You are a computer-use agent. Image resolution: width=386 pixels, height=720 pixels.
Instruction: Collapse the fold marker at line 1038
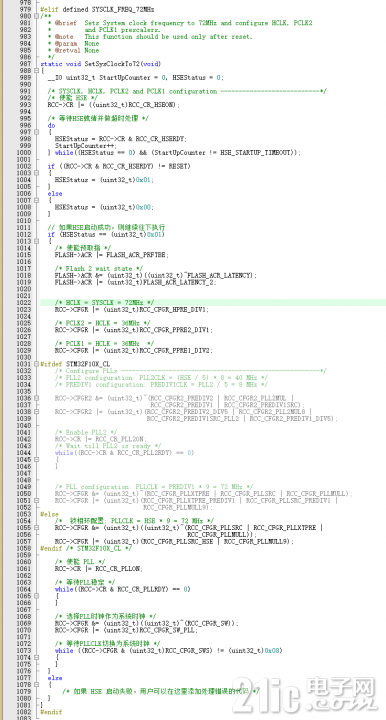click(x=36, y=411)
